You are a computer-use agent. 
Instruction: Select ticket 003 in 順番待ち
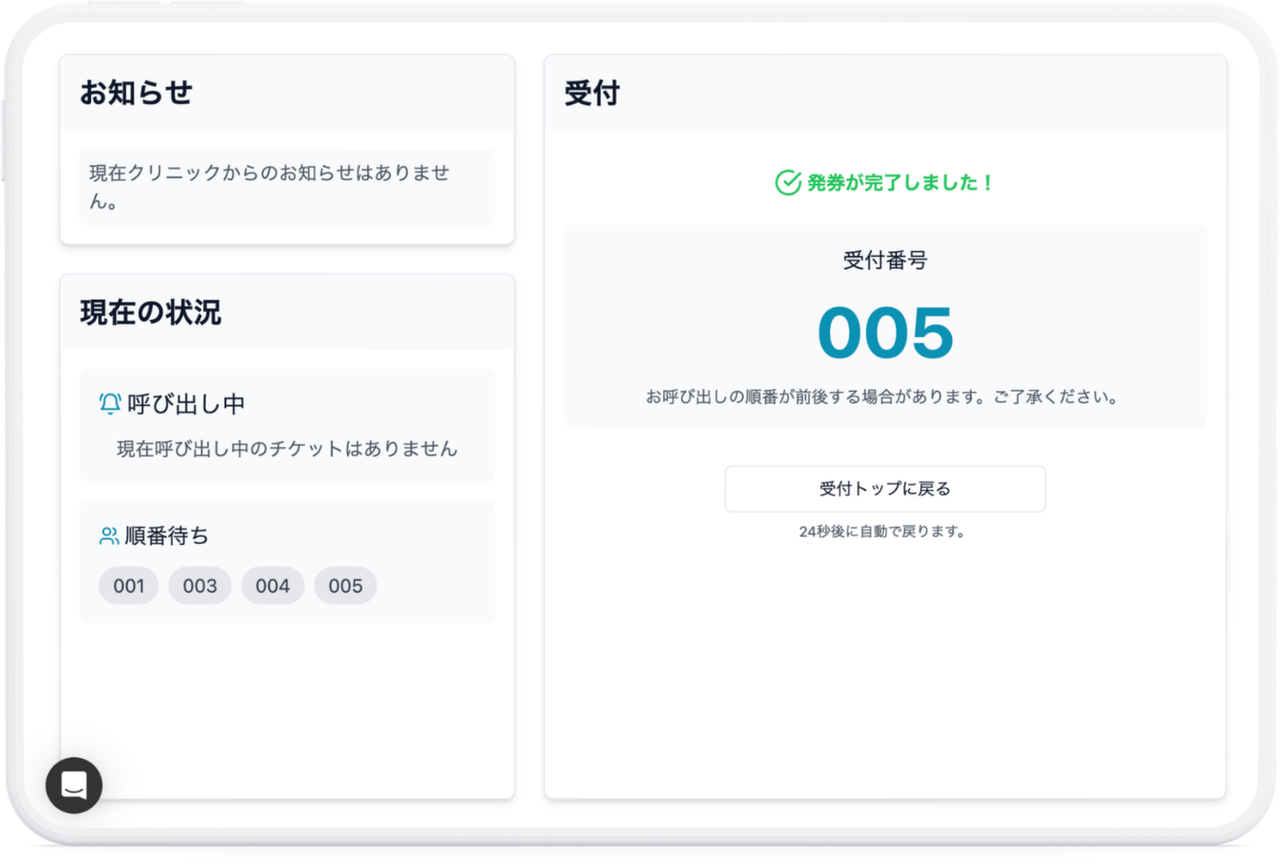[200, 586]
